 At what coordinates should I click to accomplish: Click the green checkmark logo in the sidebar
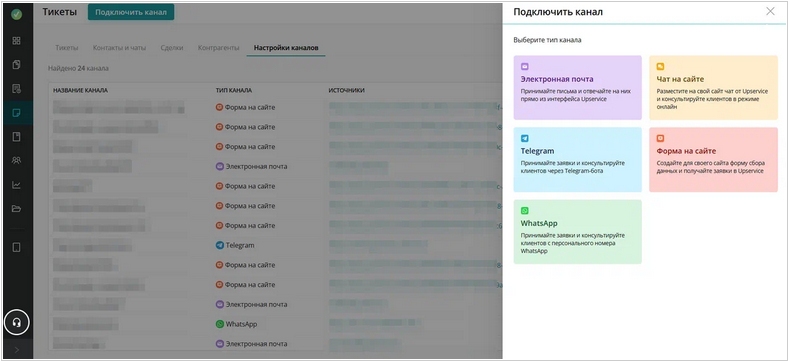click(x=17, y=14)
